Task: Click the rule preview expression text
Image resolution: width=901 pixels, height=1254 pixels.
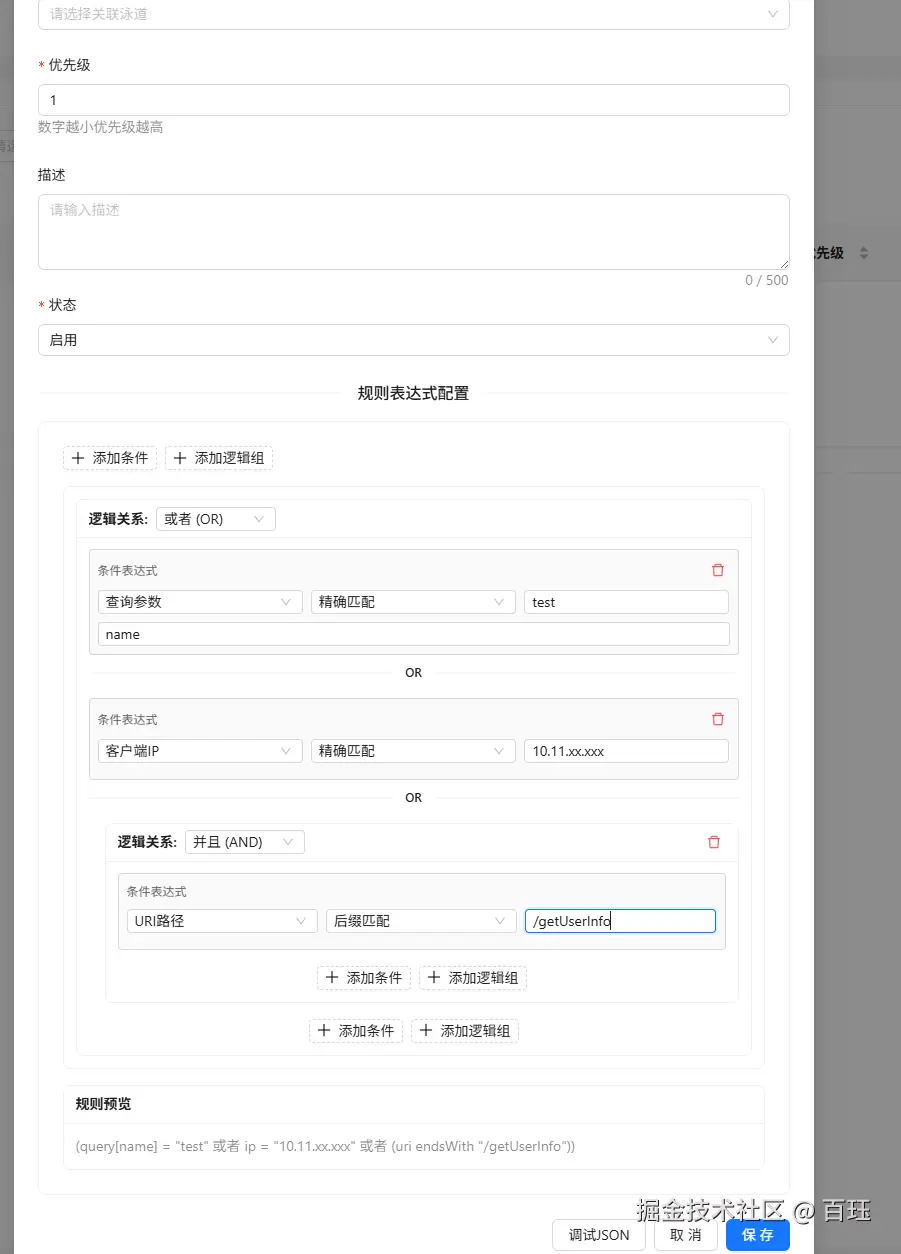Action: coord(325,1146)
